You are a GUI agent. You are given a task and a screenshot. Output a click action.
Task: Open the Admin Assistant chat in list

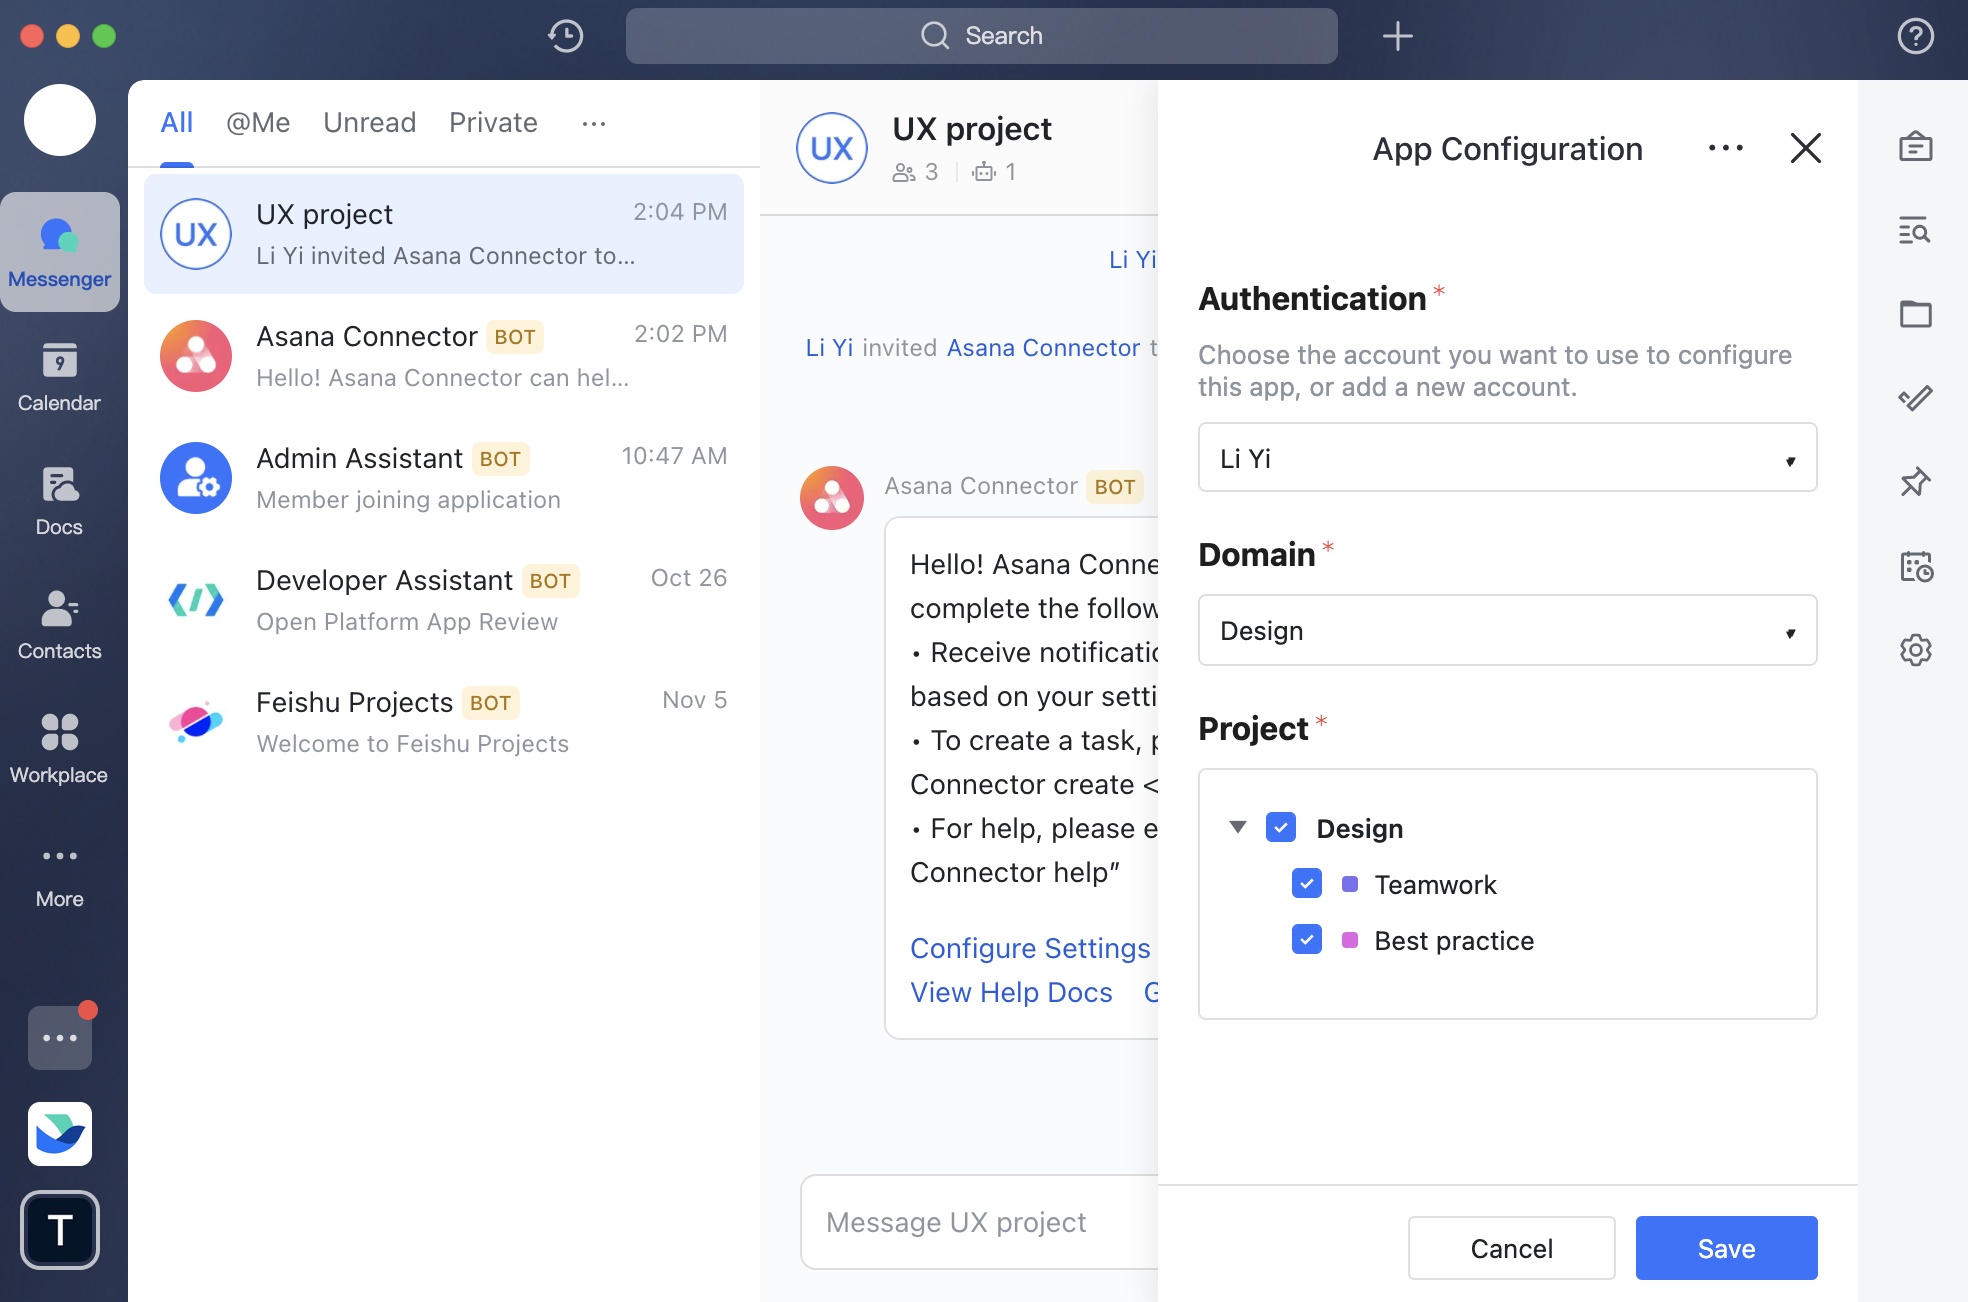coord(444,478)
